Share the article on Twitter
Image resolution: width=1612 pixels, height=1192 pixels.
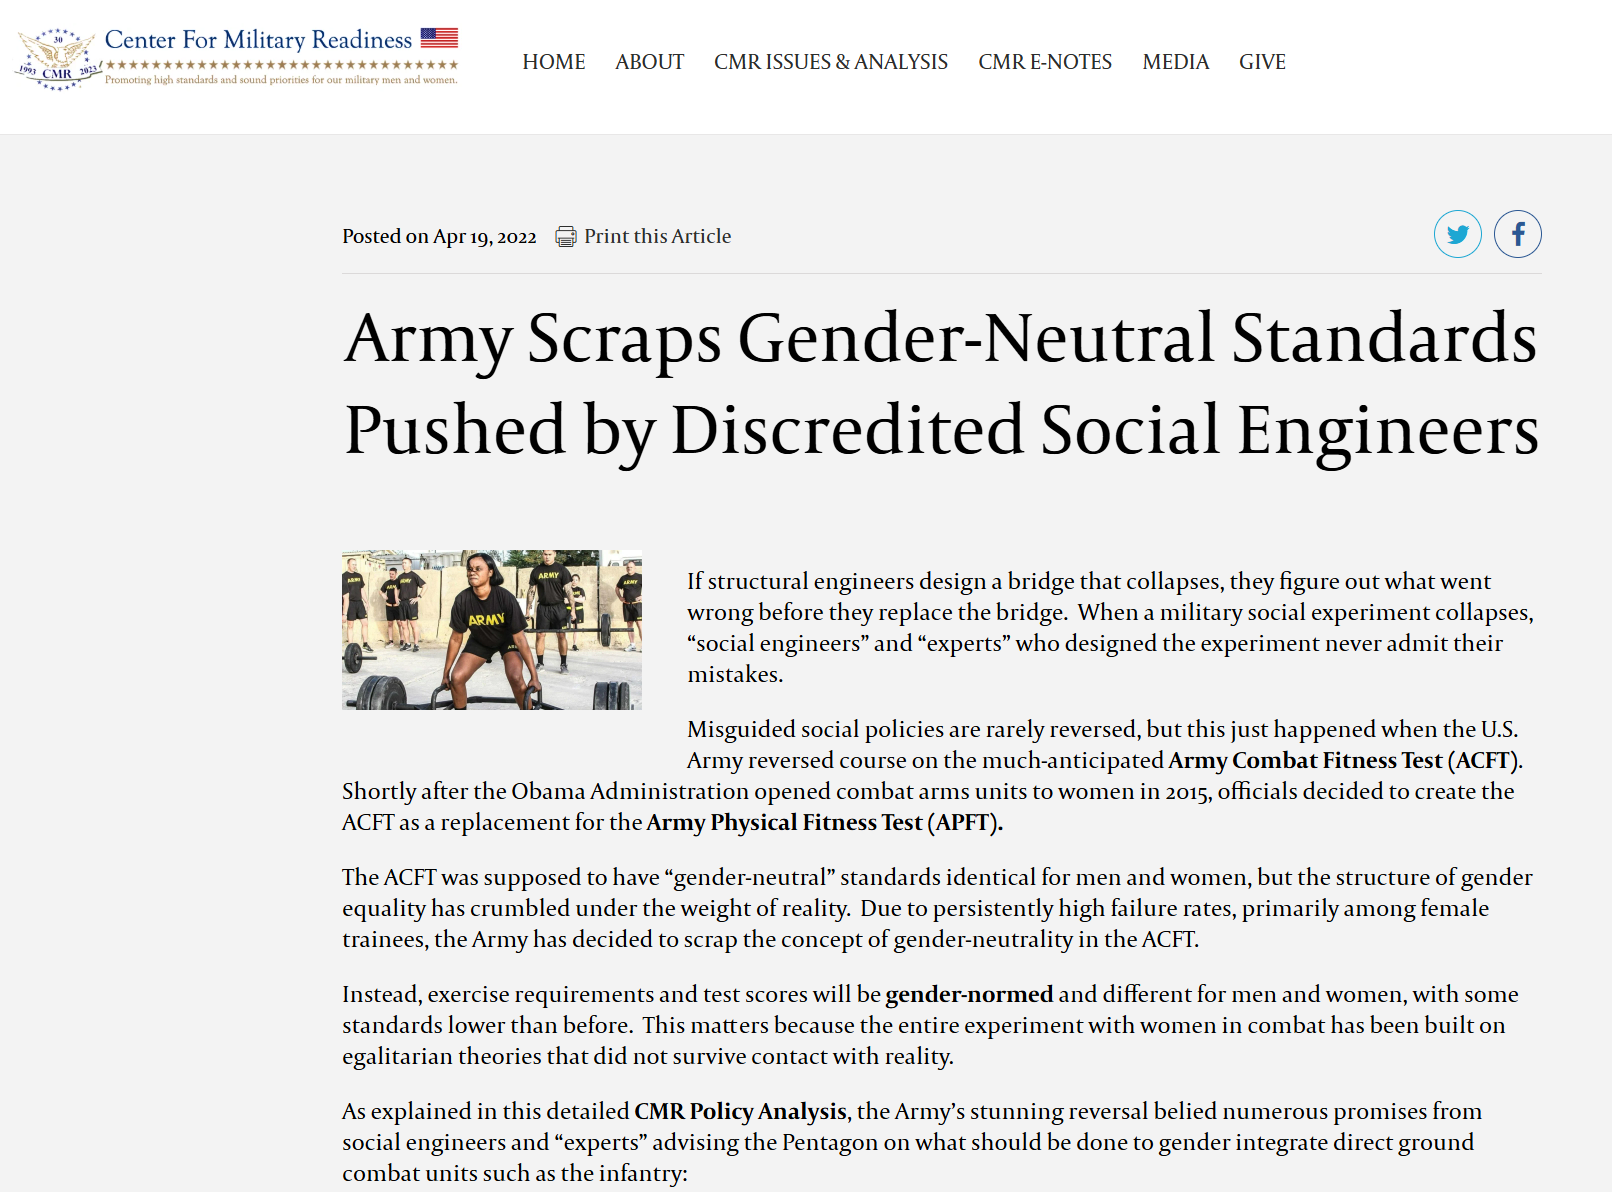[x=1458, y=234]
